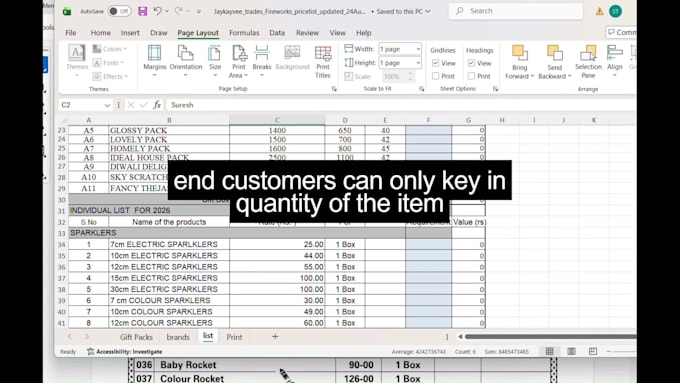Open the Print Area menu
This screenshot has width=680, height=383.
239,61
